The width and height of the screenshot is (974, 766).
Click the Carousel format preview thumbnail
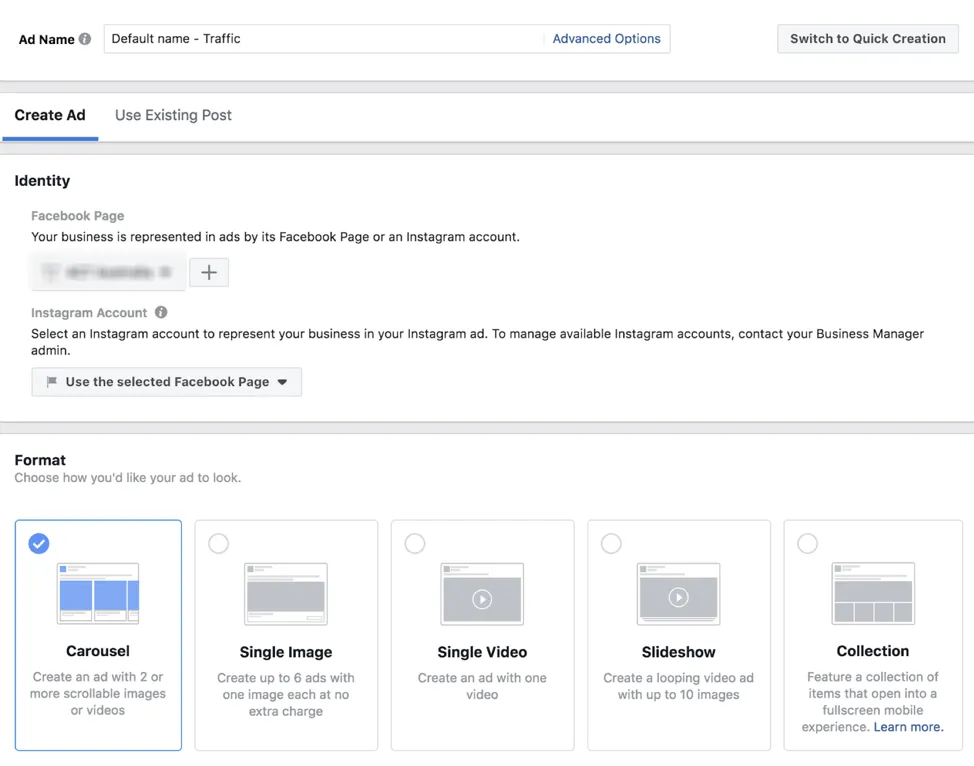(x=97, y=593)
